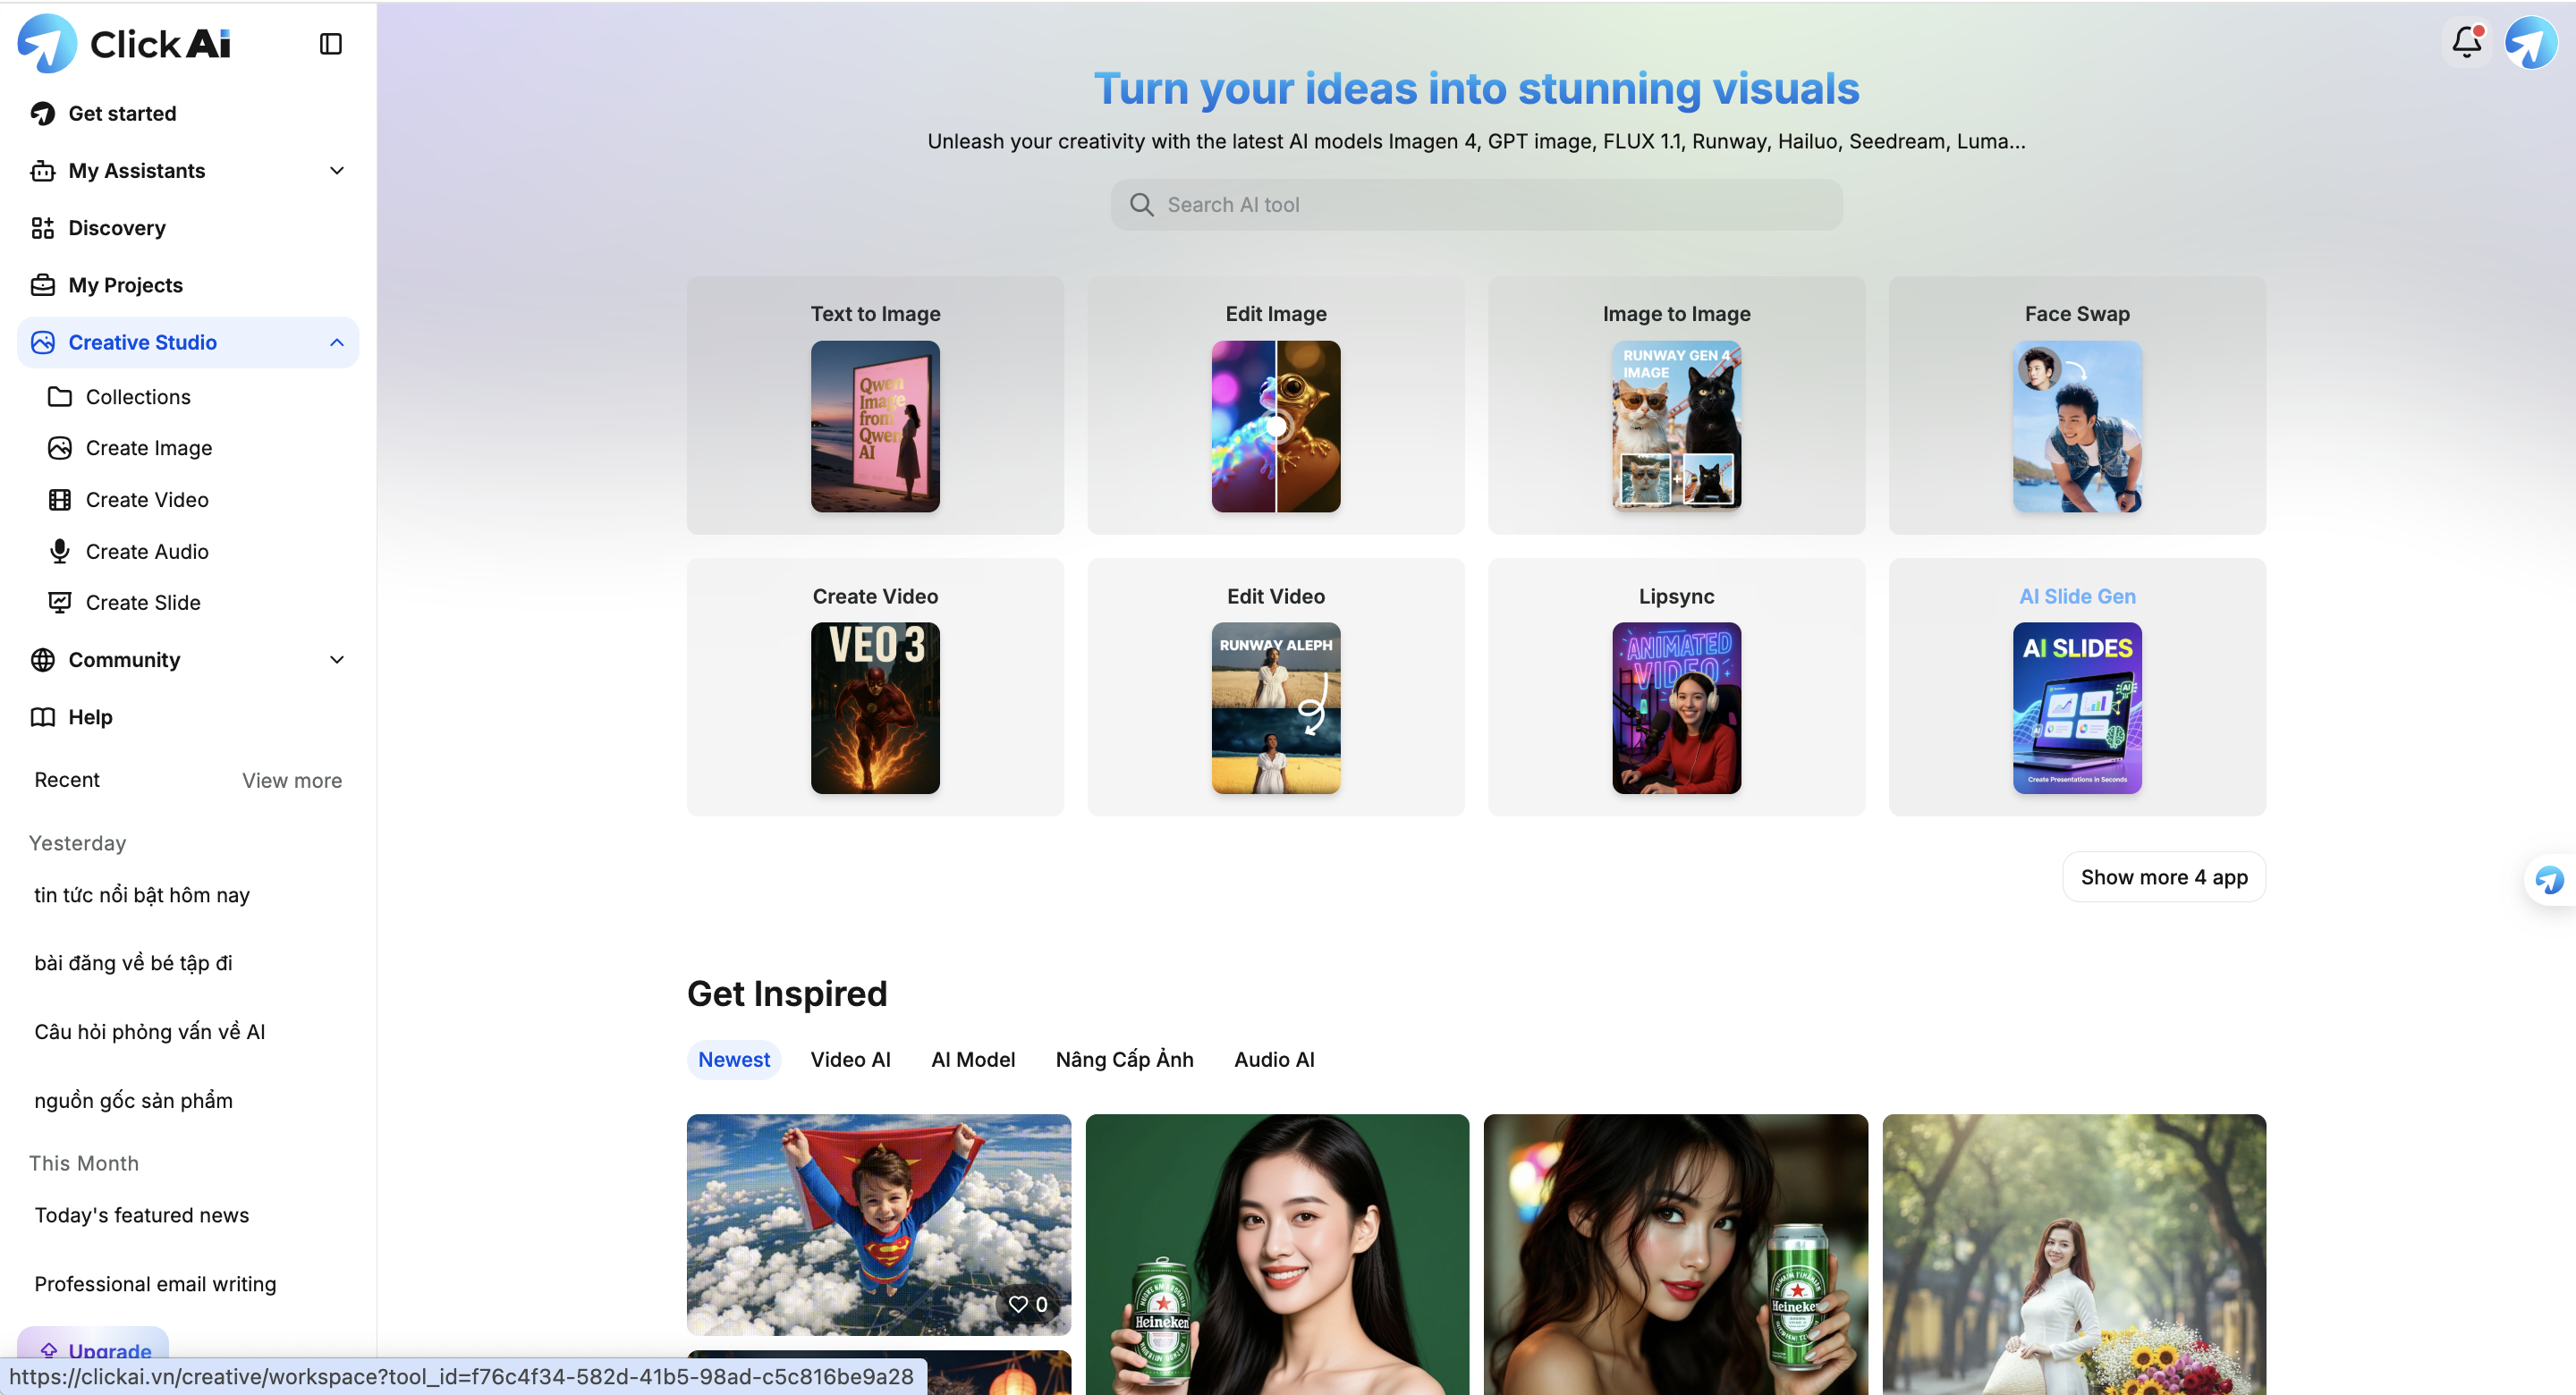Focus the Search AI tool field

(x=1476, y=205)
